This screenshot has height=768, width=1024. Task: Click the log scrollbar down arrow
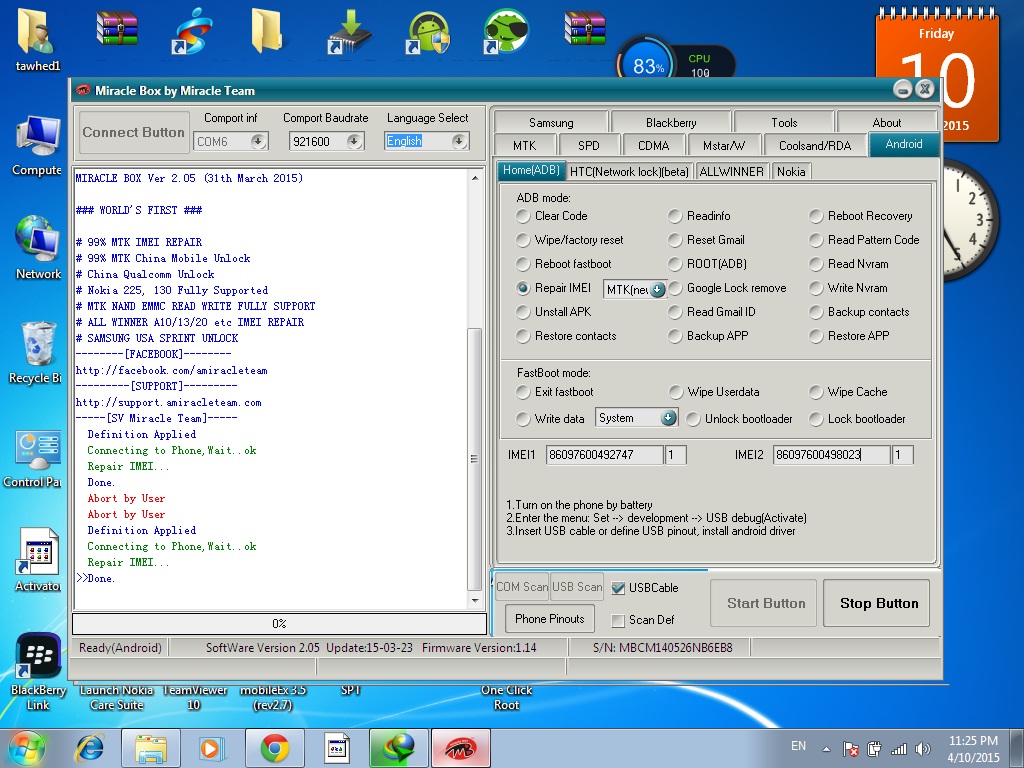tap(475, 601)
